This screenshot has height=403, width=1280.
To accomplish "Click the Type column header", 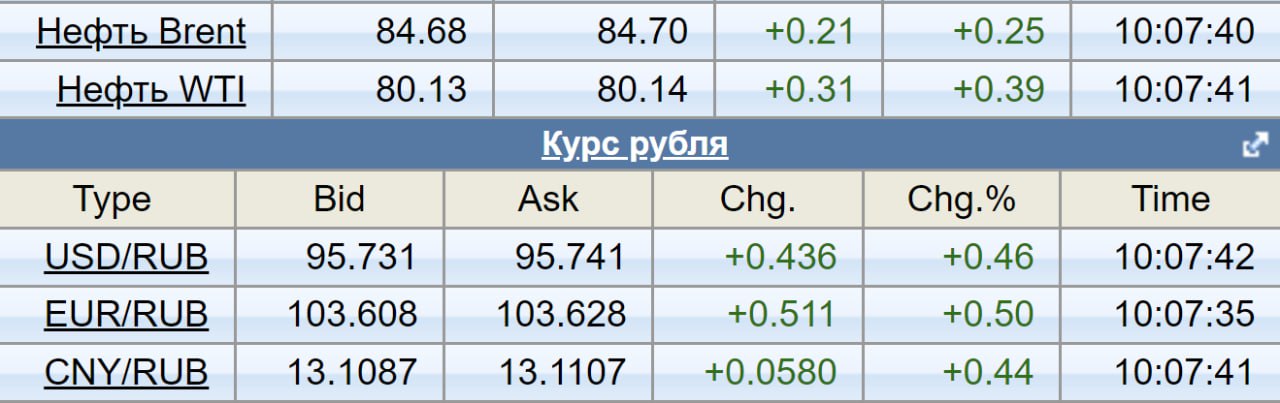I will click(111, 199).
